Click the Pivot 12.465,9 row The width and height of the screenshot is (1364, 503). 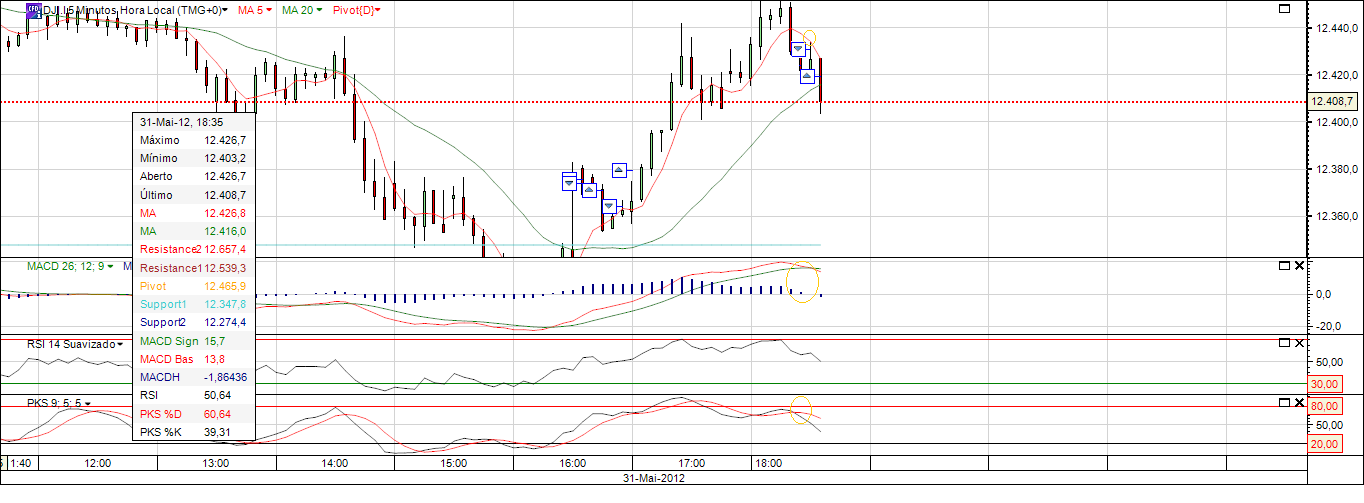[194, 286]
